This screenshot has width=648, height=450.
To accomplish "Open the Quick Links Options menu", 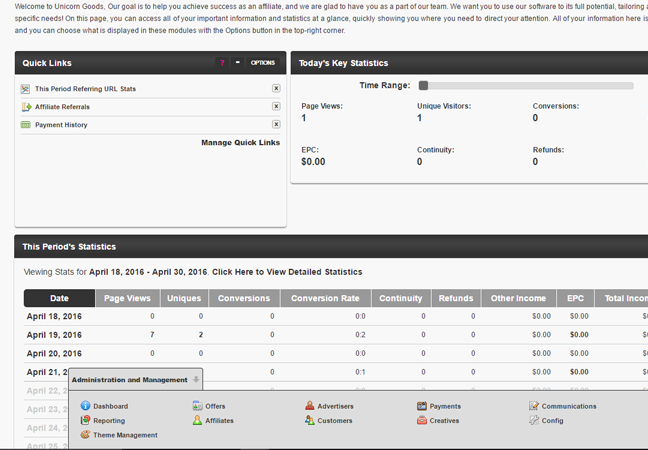I will (x=263, y=62).
